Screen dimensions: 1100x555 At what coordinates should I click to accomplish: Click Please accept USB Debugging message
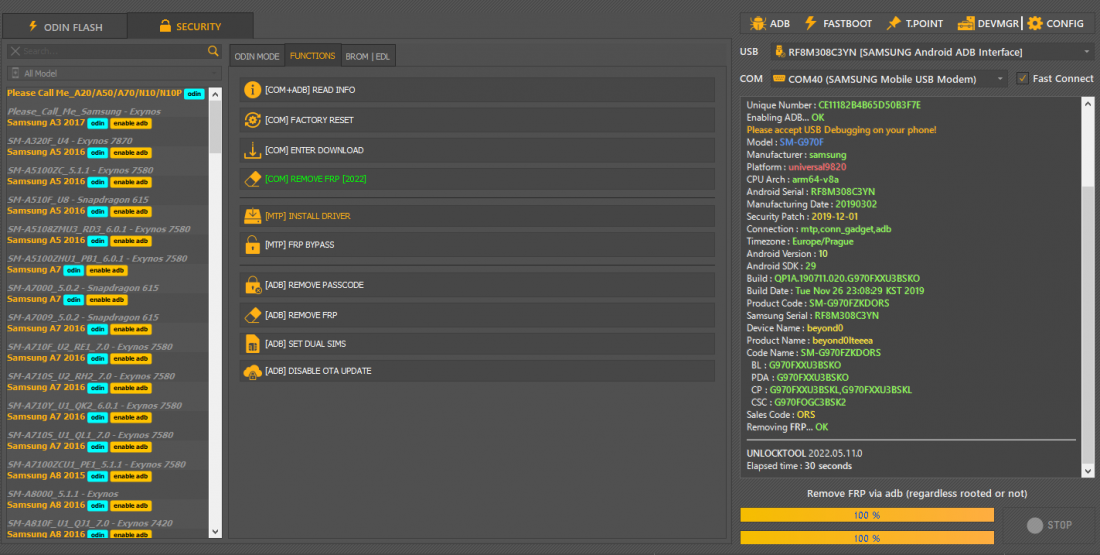click(841, 130)
